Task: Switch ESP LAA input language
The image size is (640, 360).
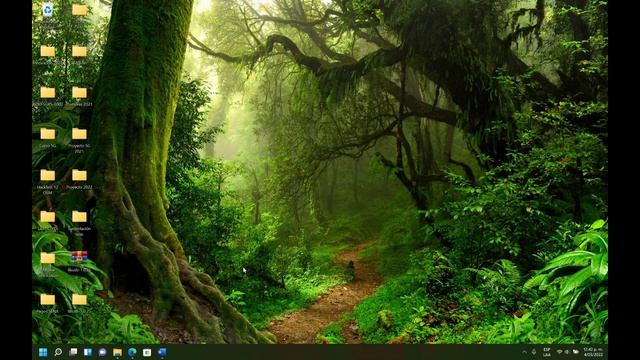Action: [547, 352]
